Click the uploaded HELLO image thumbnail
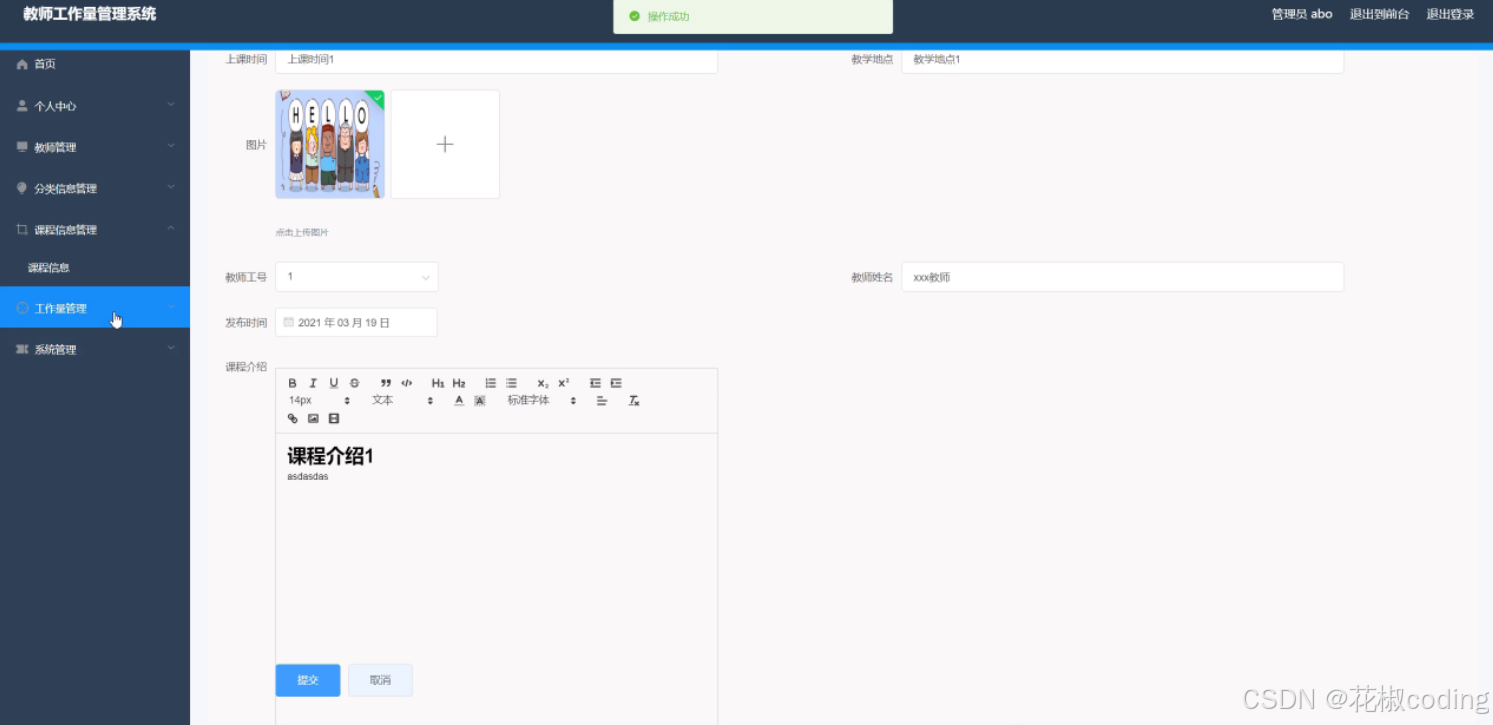The height and width of the screenshot is (725, 1493). pos(330,144)
